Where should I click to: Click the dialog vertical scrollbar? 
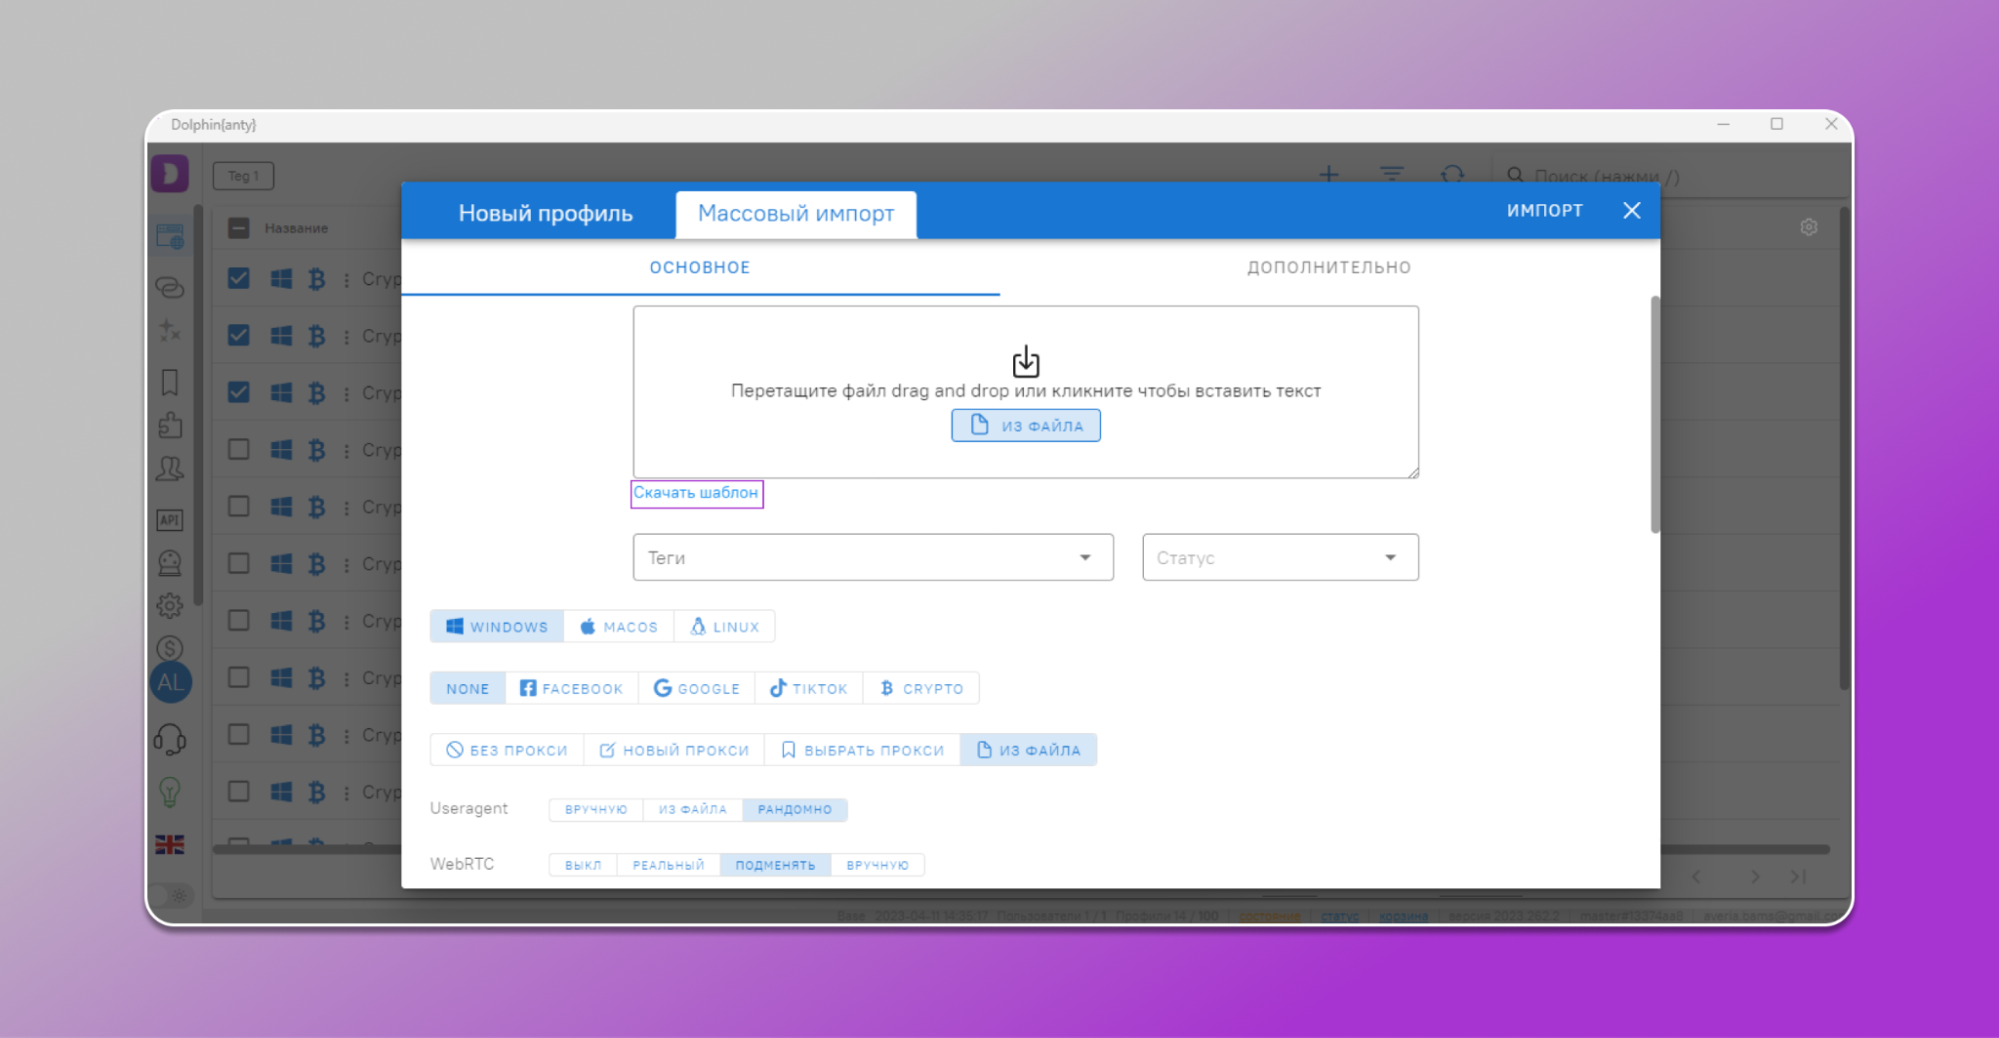(1654, 415)
